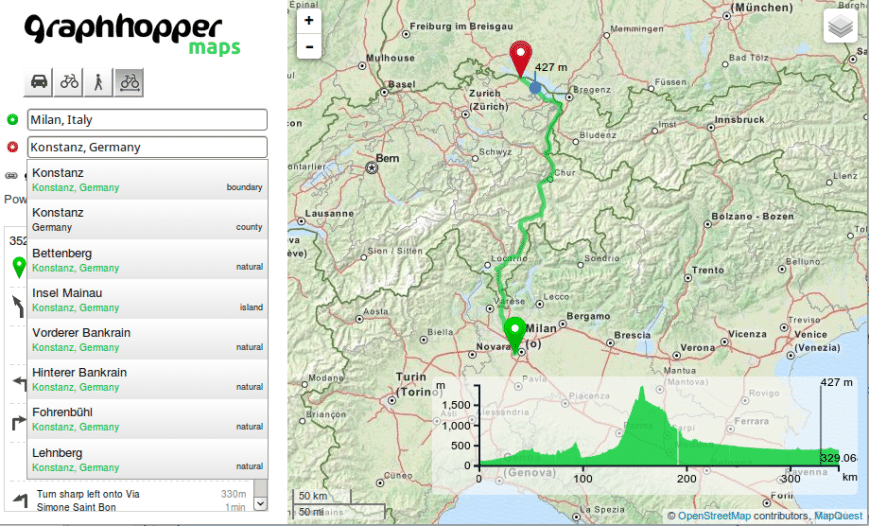Viewport: 869px width, 526px height.
Task: Choose the Konstanz county suggestion
Action: (147, 219)
